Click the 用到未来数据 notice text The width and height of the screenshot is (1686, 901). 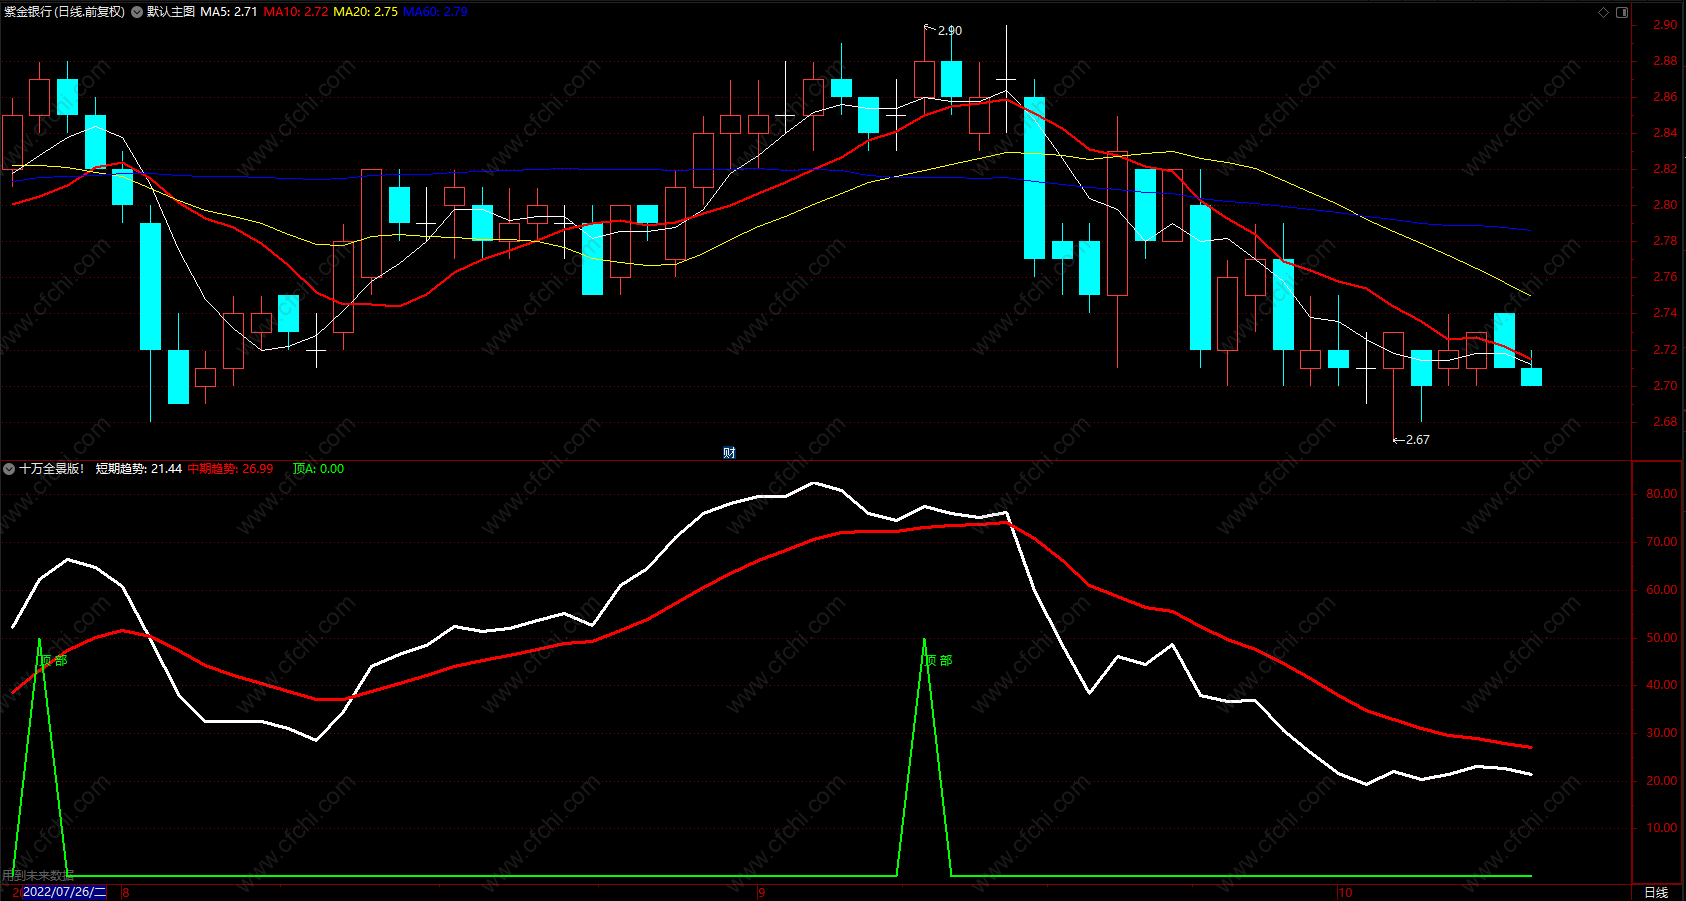[x=38, y=876]
